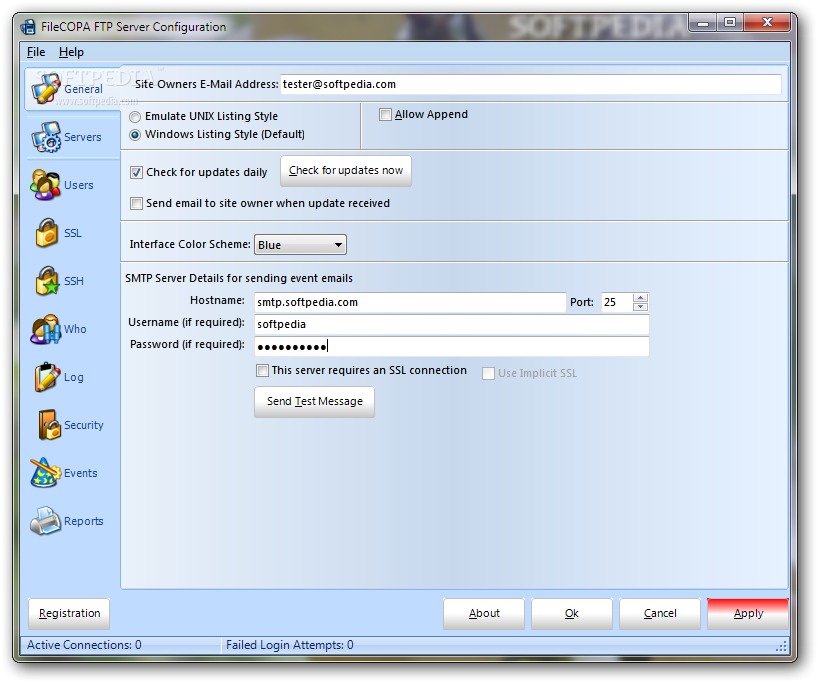Enable the Allow Append checkbox
The height and width of the screenshot is (683, 818).
(x=385, y=114)
